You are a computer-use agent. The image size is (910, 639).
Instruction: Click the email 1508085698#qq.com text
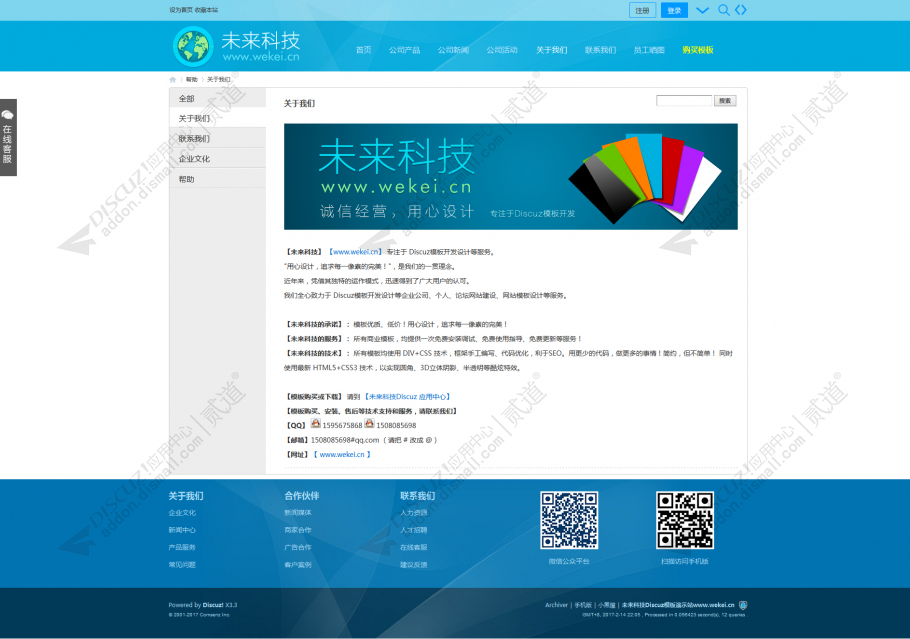(345, 440)
